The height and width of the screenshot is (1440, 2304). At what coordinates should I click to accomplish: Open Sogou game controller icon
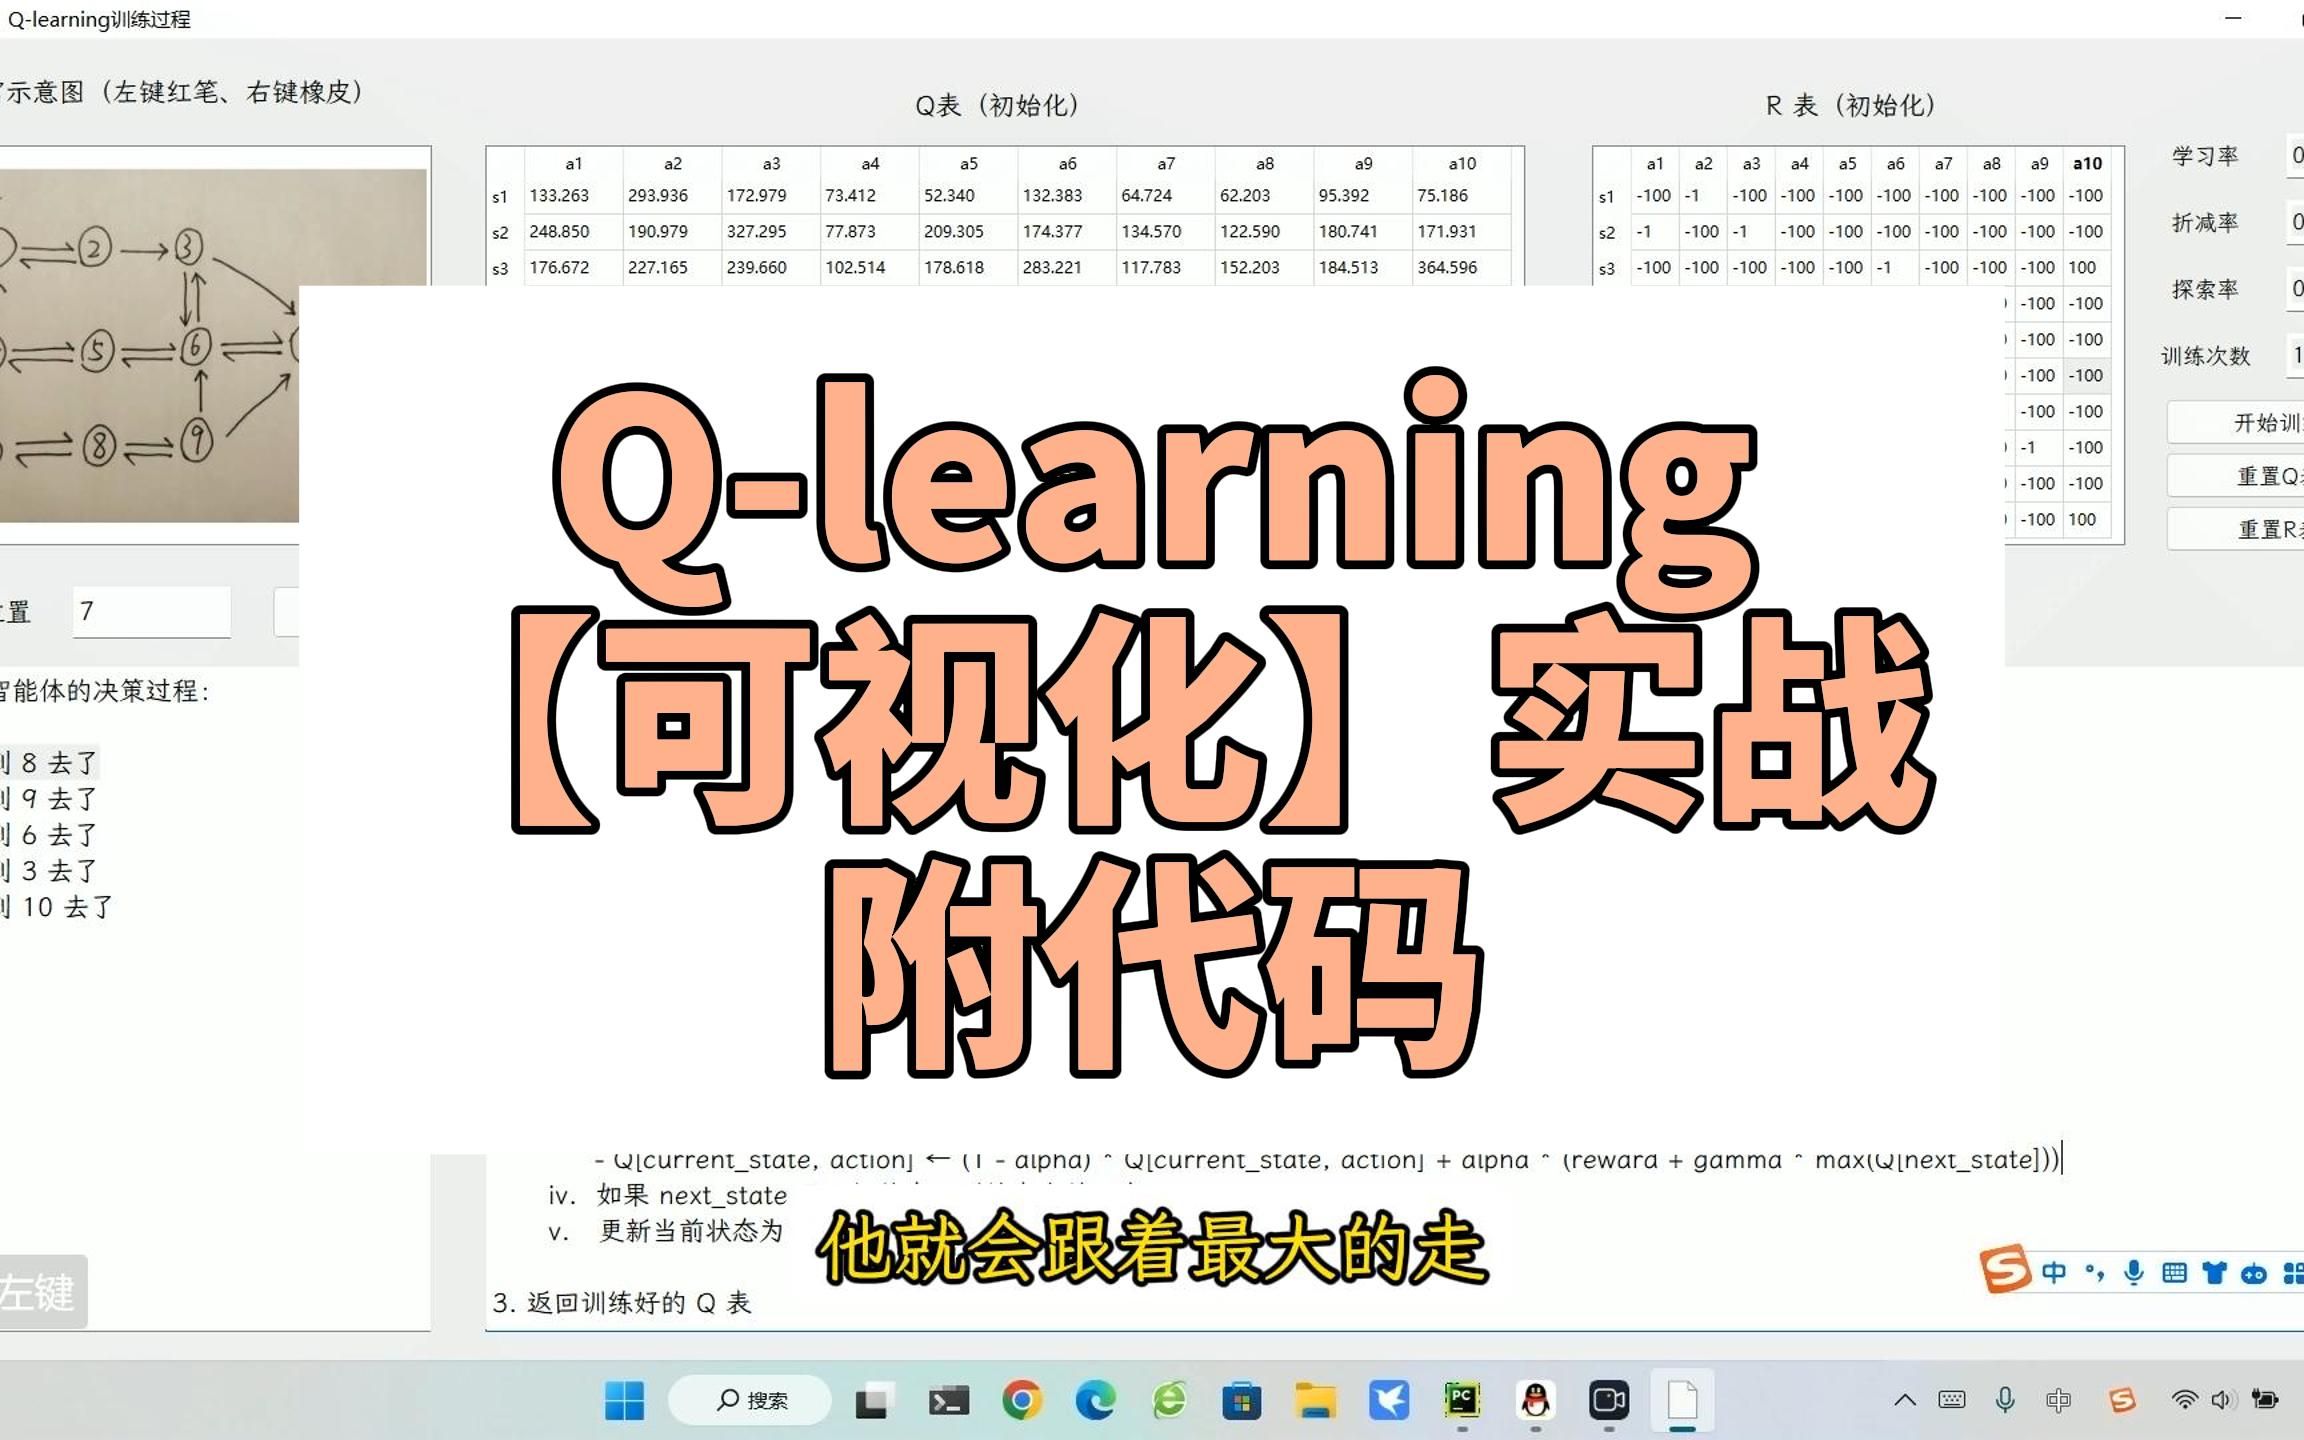2254,1272
